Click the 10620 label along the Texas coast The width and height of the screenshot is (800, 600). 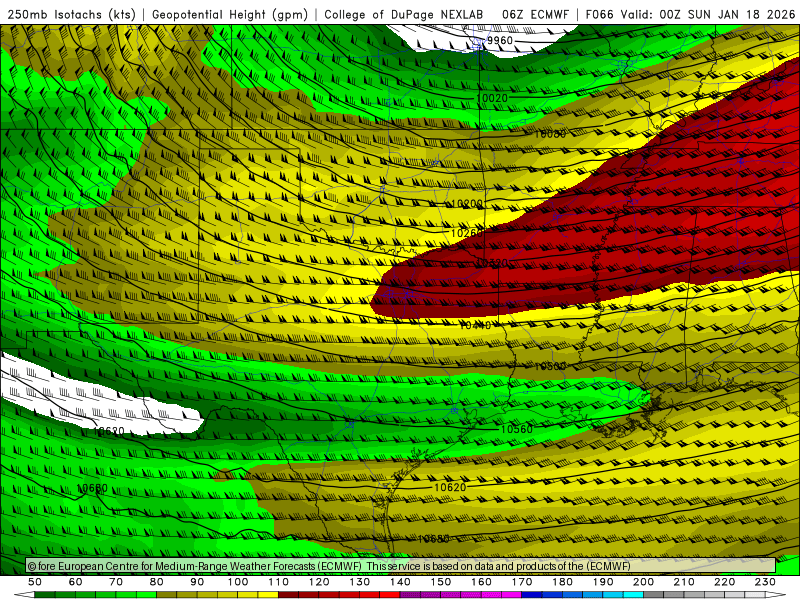tap(450, 487)
